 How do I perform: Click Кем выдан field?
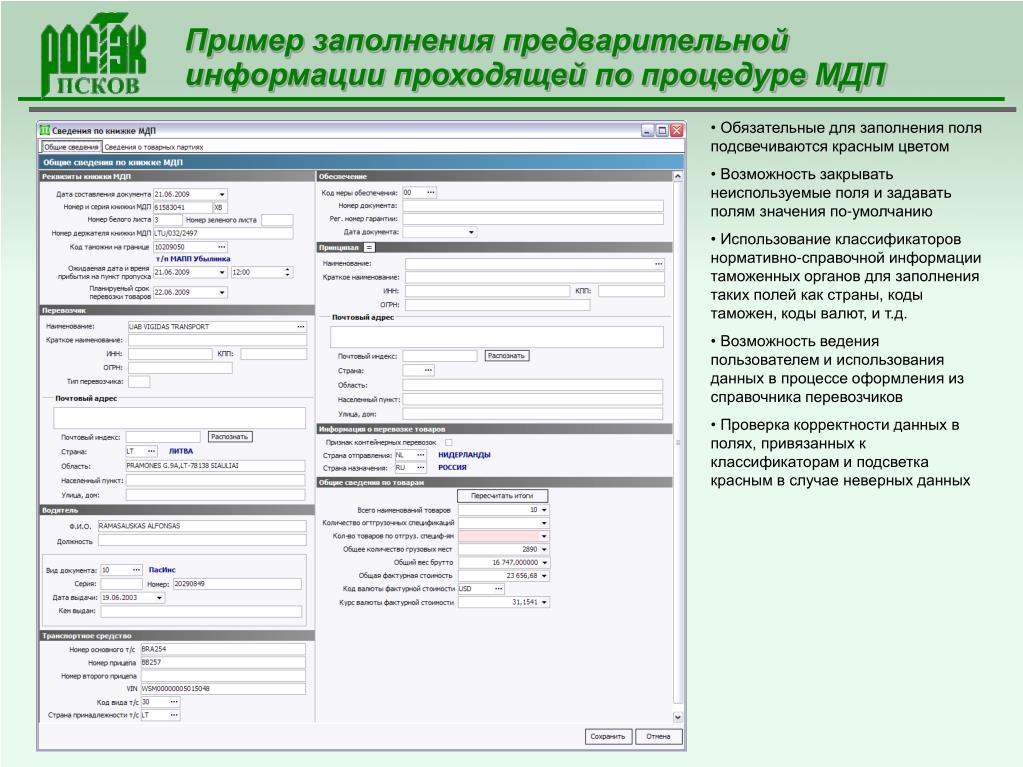(x=200, y=611)
